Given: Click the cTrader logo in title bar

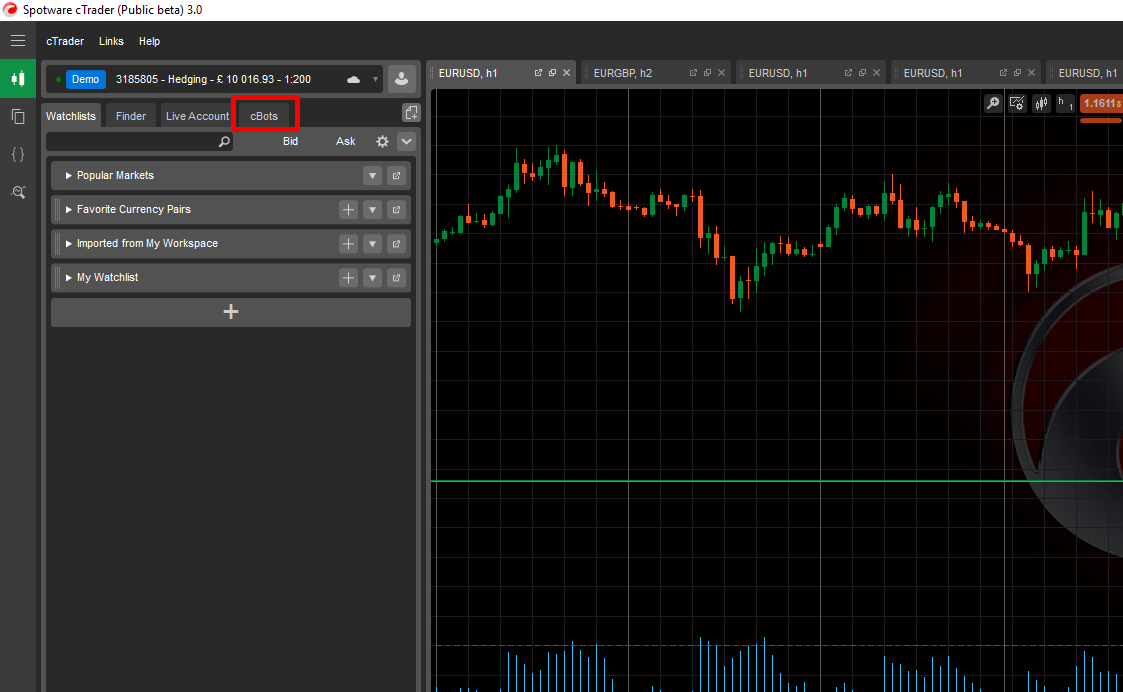Looking at the screenshot, I should click(10, 10).
